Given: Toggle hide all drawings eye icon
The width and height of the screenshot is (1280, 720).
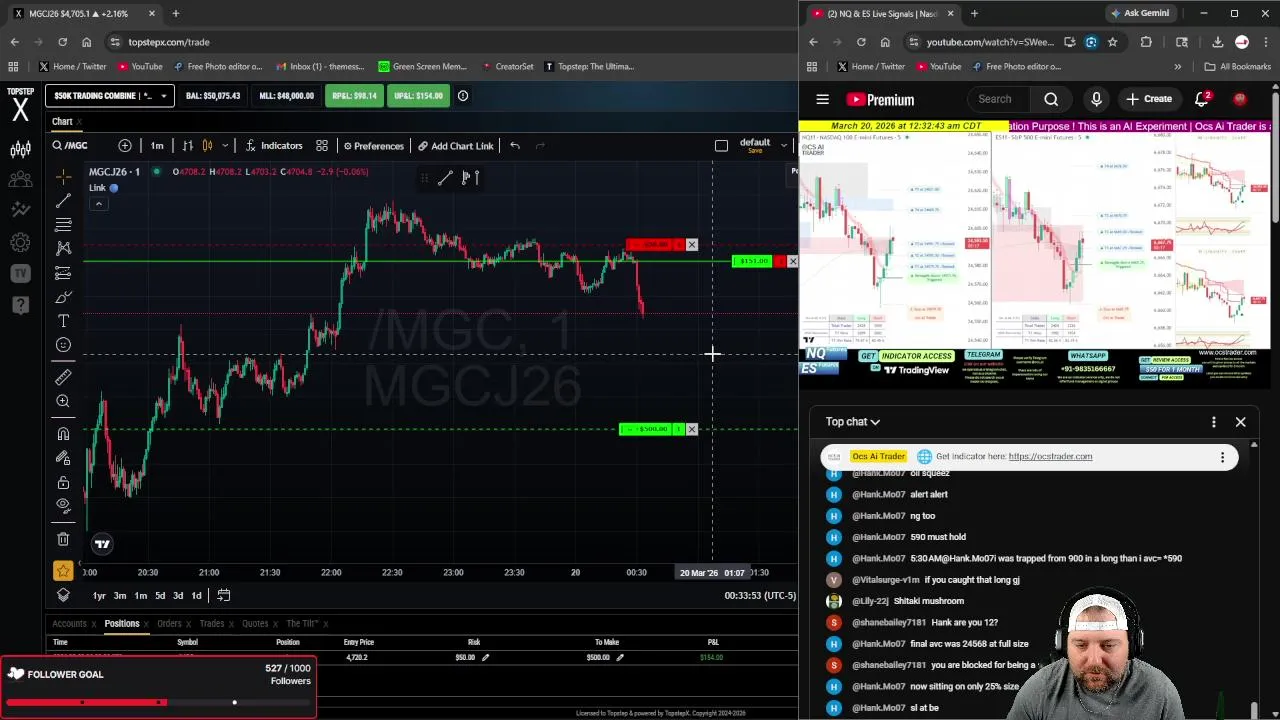Looking at the screenshot, I should click(63, 506).
